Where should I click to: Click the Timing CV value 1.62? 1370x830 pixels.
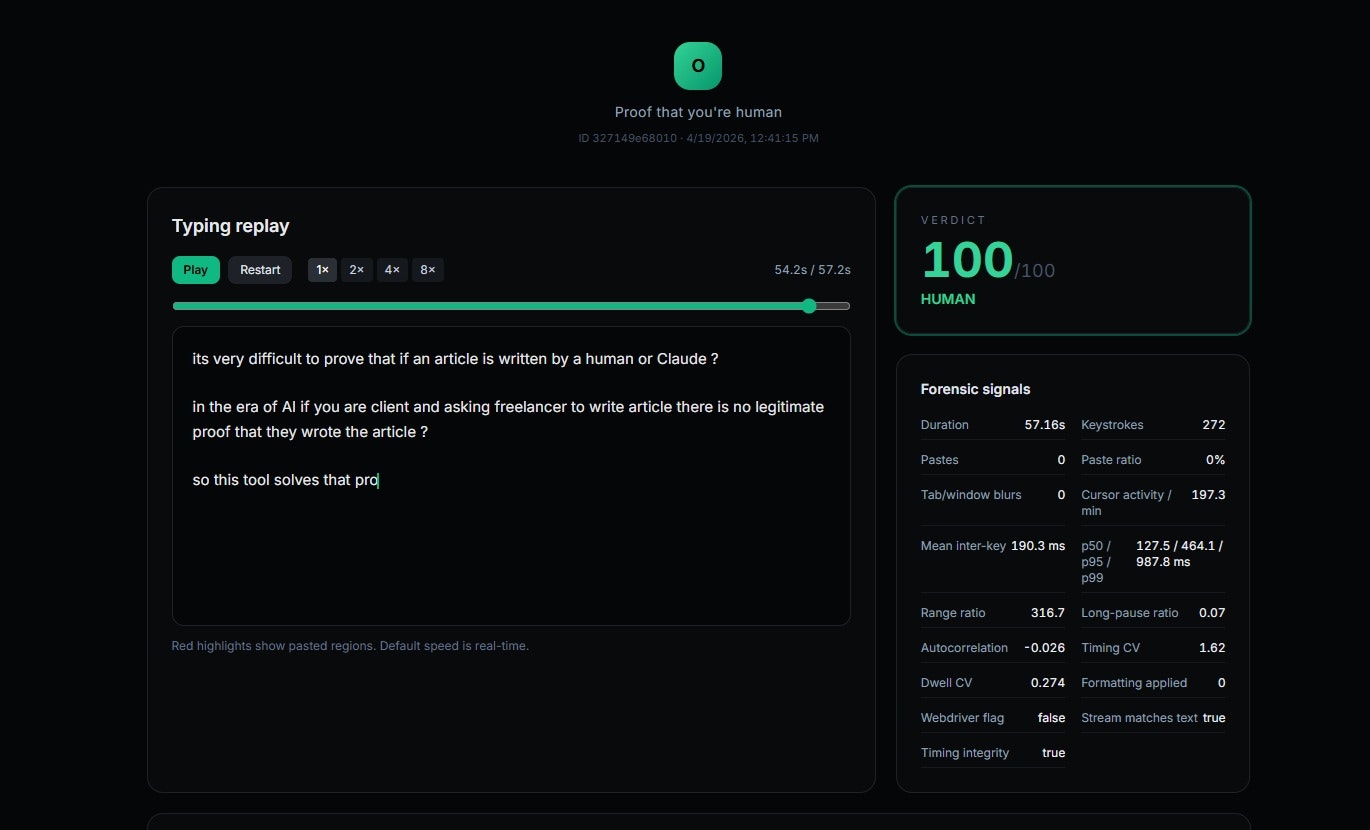pos(1212,648)
